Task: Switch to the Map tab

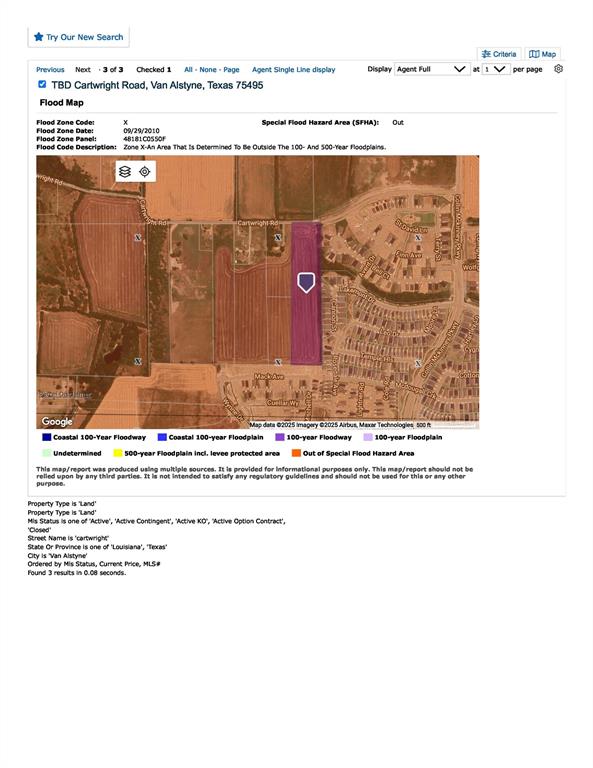Action: pyautogui.click(x=543, y=54)
